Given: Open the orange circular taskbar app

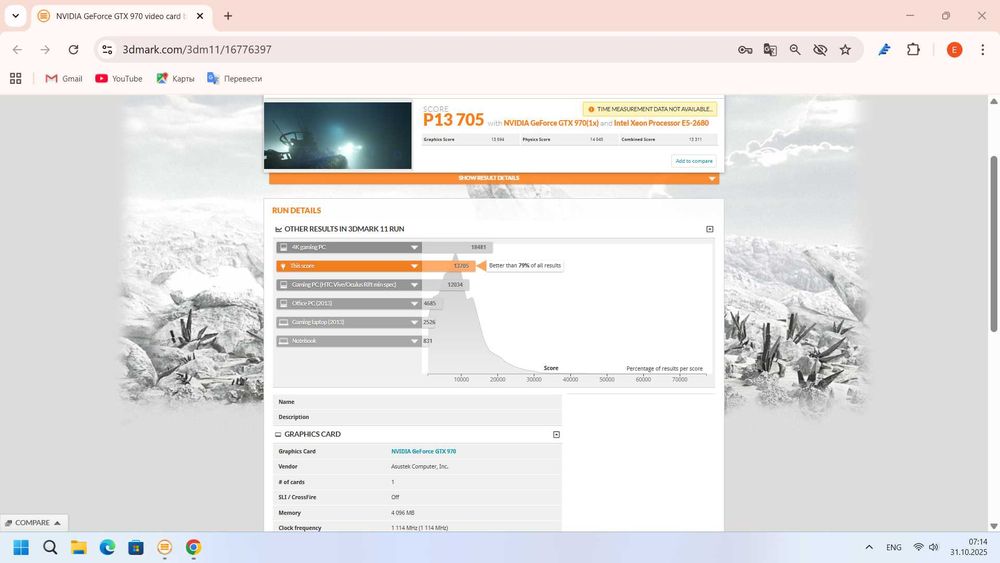Looking at the screenshot, I should point(165,547).
